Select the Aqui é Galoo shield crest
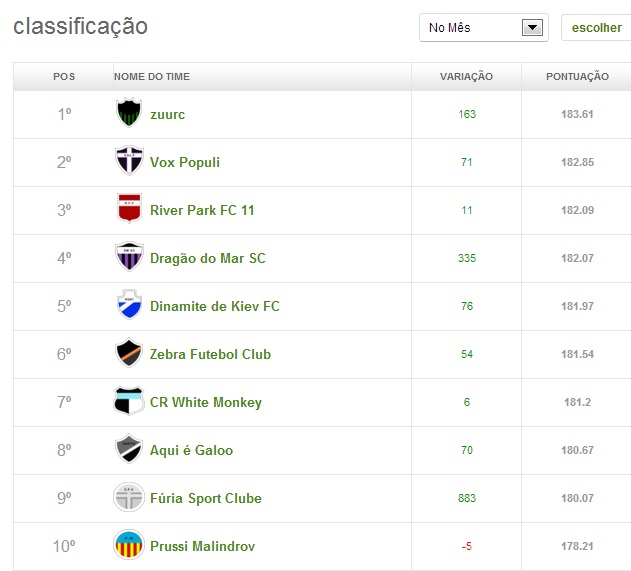This screenshot has width=631, height=571. [129, 448]
